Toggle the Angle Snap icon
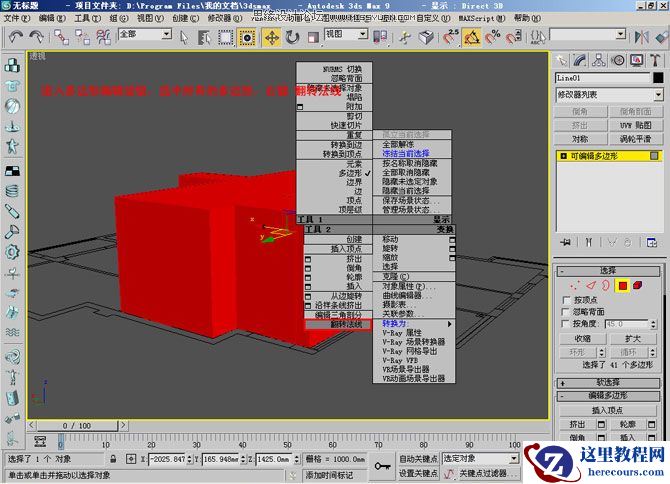The image size is (670, 484). coord(471,37)
